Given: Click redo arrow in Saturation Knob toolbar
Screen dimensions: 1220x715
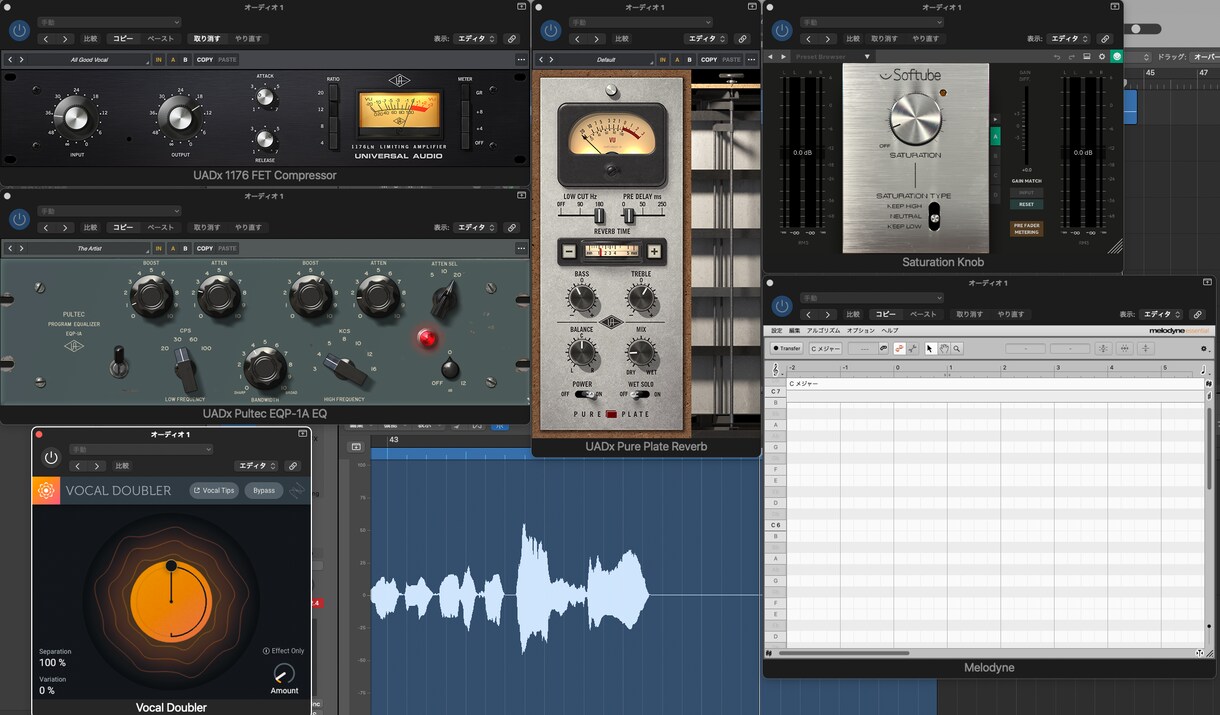Looking at the screenshot, I should (x=1071, y=56).
